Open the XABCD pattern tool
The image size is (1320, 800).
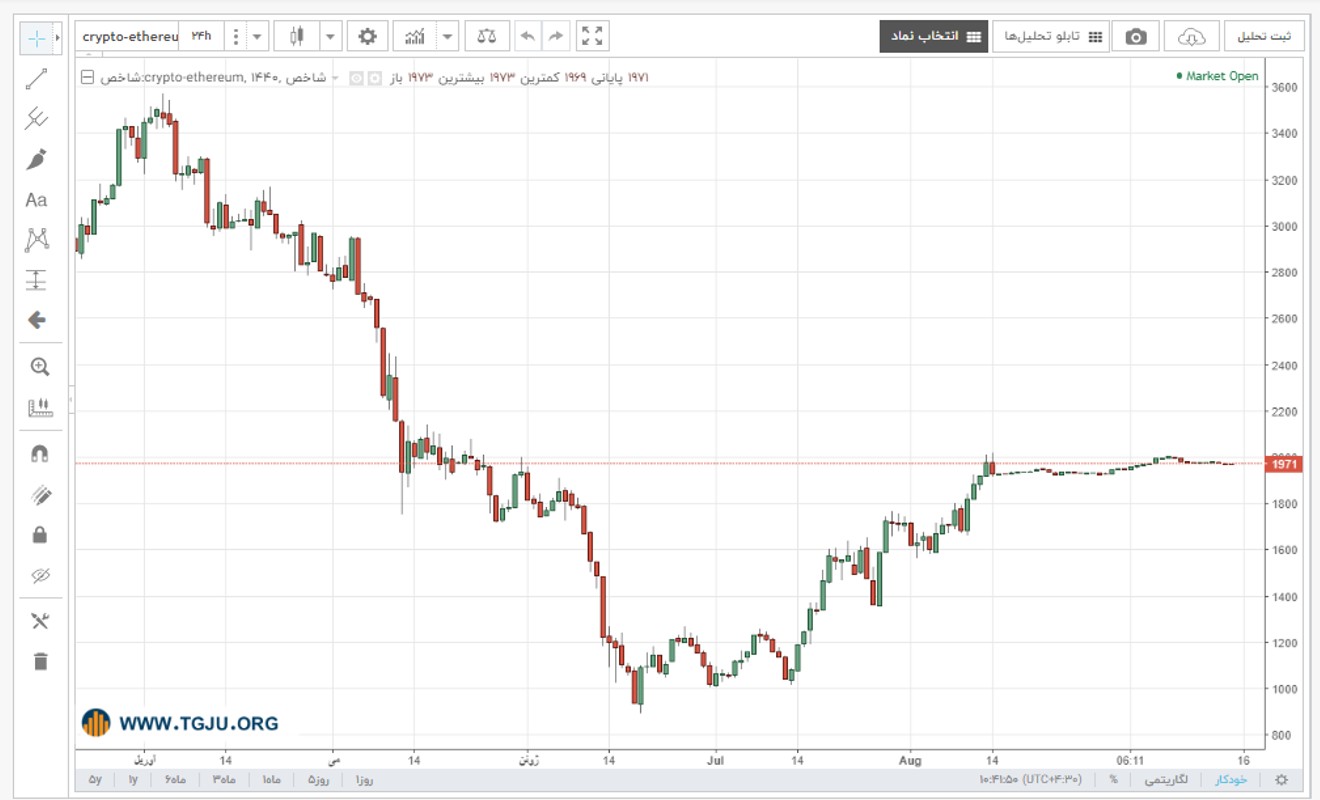point(36,240)
